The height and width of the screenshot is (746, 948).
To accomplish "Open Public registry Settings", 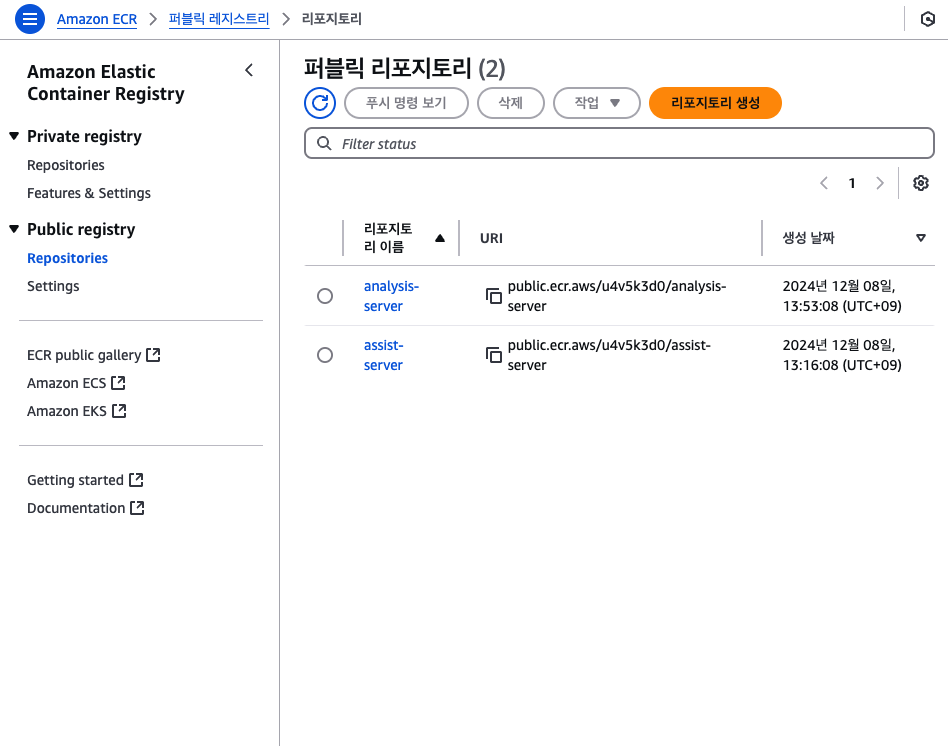I will (53, 286).
